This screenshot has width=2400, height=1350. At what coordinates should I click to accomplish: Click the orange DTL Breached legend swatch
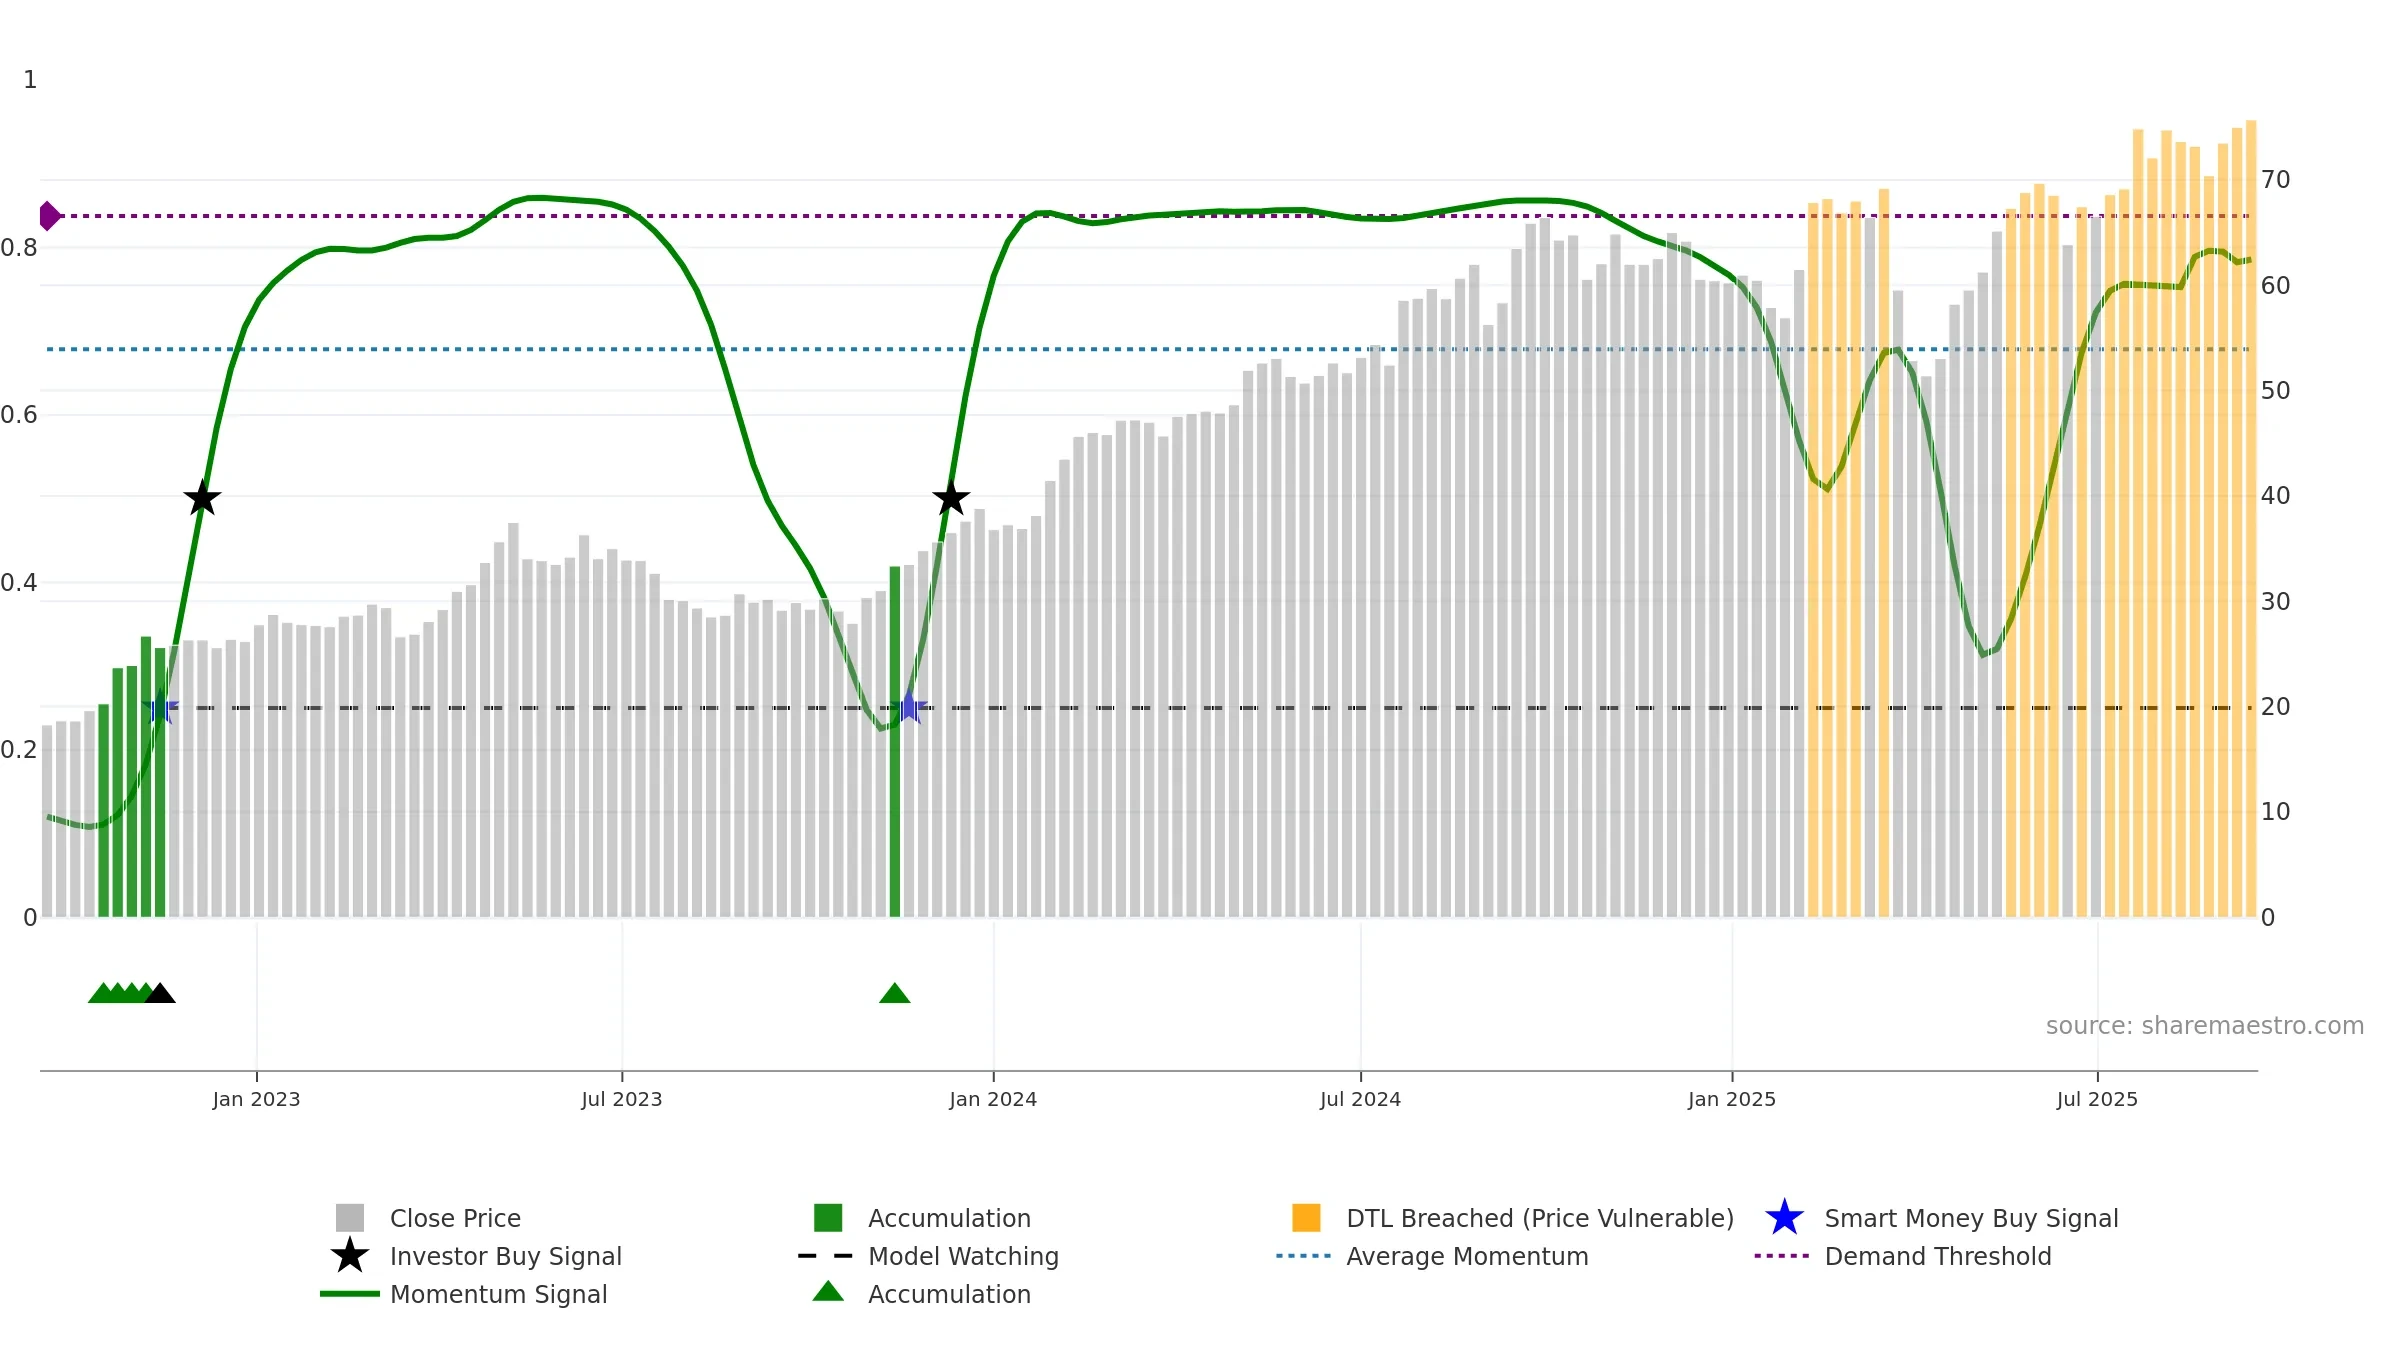(x=1306, y=1217)
